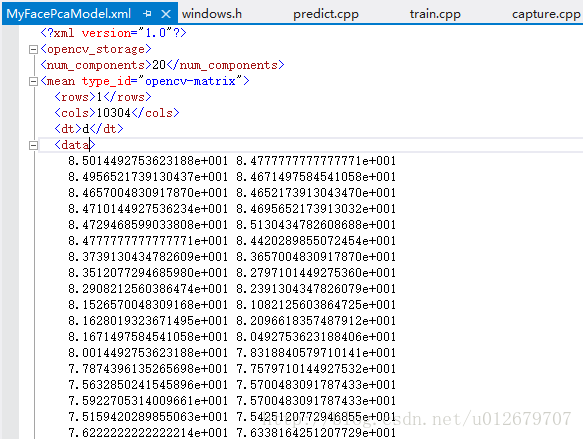Switch to the MyFacePcaModel.xml tab
Screen dimensions: 583x439
coord(69,14)
